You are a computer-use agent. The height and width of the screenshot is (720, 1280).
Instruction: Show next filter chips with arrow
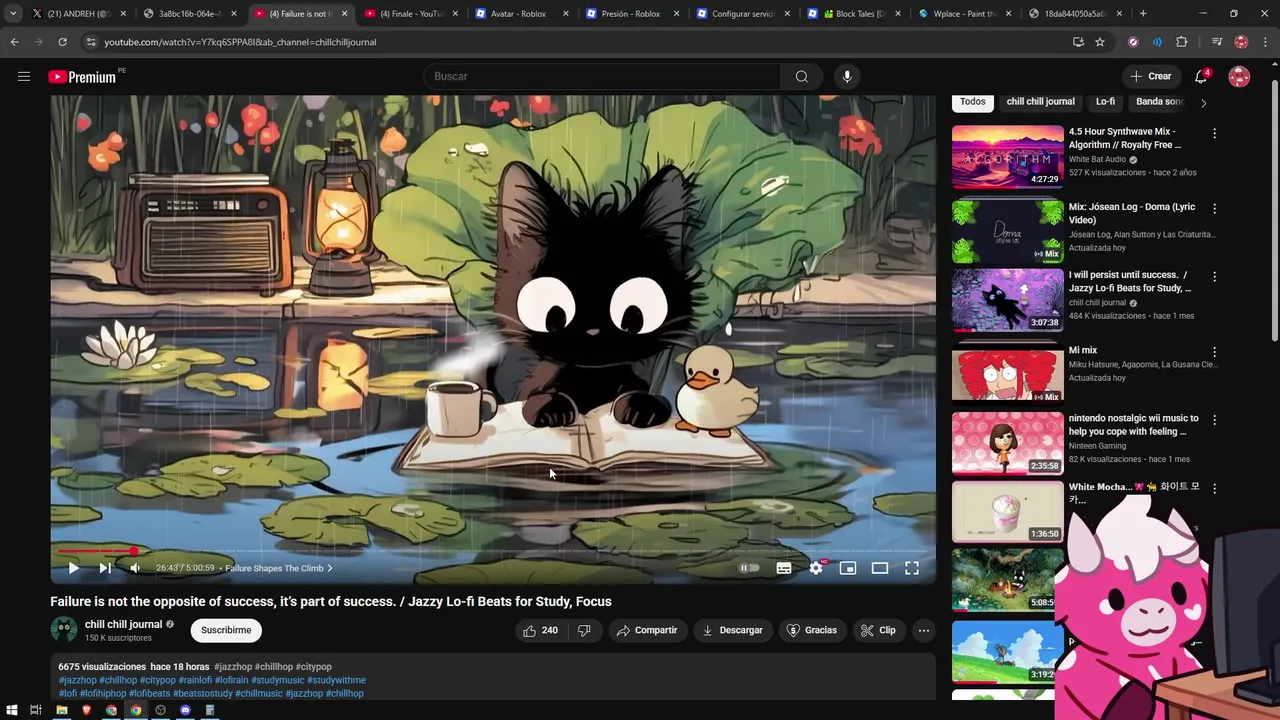tap(1203, 102)
